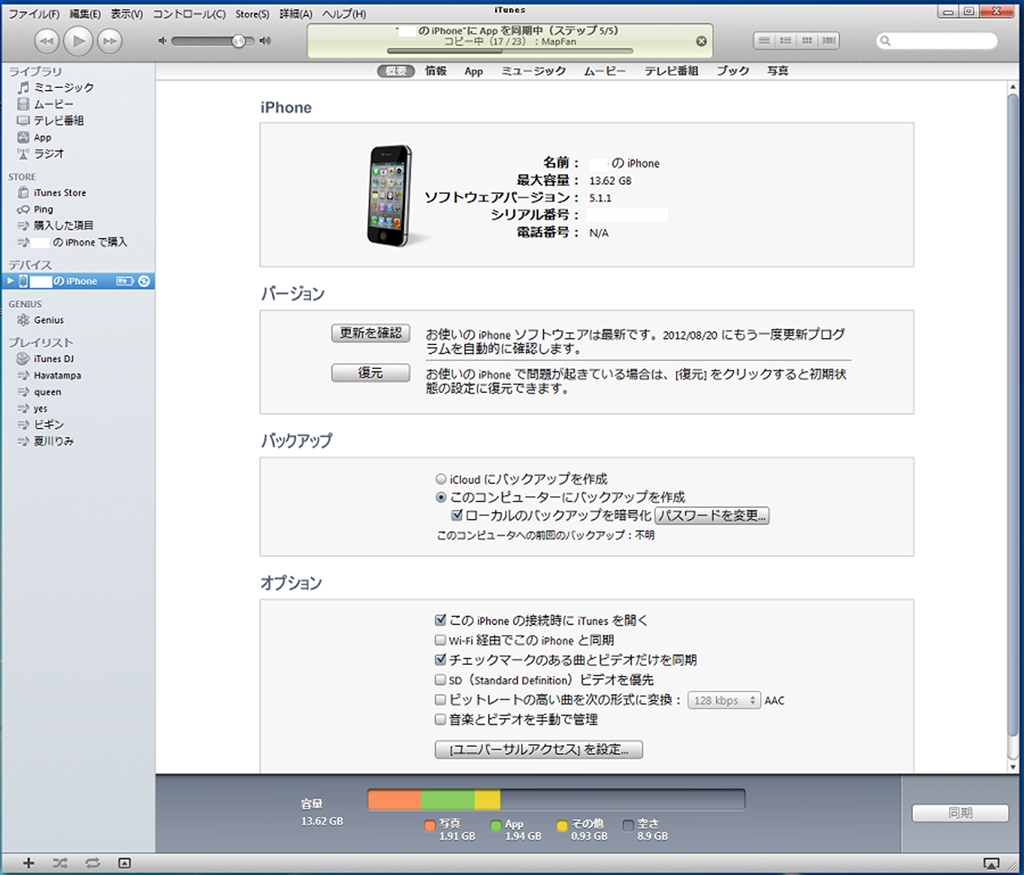Open the ヘルプ(H) menu
1024x875 pixels.
344,14
